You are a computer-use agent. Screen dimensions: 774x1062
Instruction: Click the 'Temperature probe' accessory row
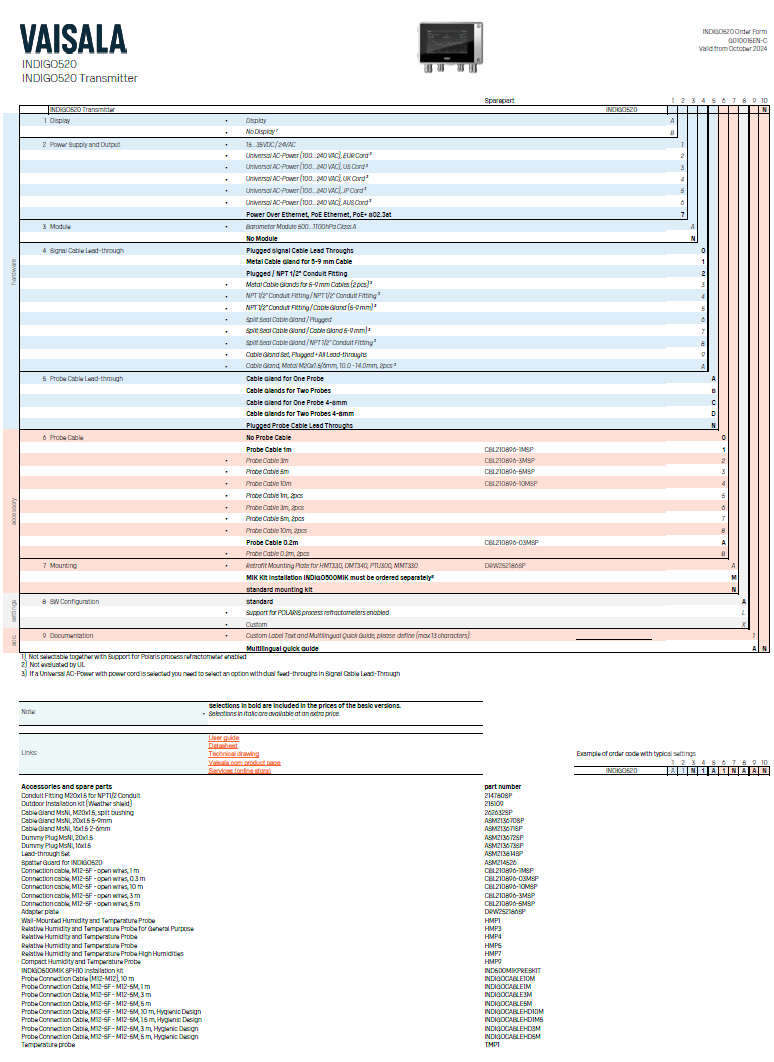pyautogui.click(x=47, y=1045)
